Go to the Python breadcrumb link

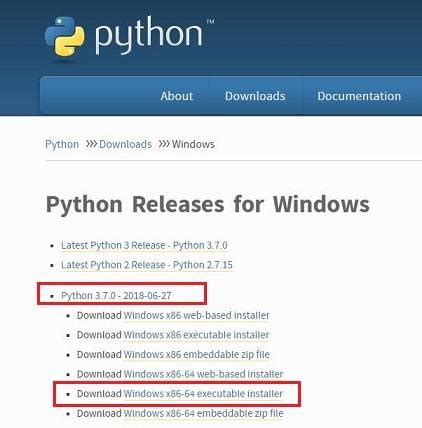[62, 144]
